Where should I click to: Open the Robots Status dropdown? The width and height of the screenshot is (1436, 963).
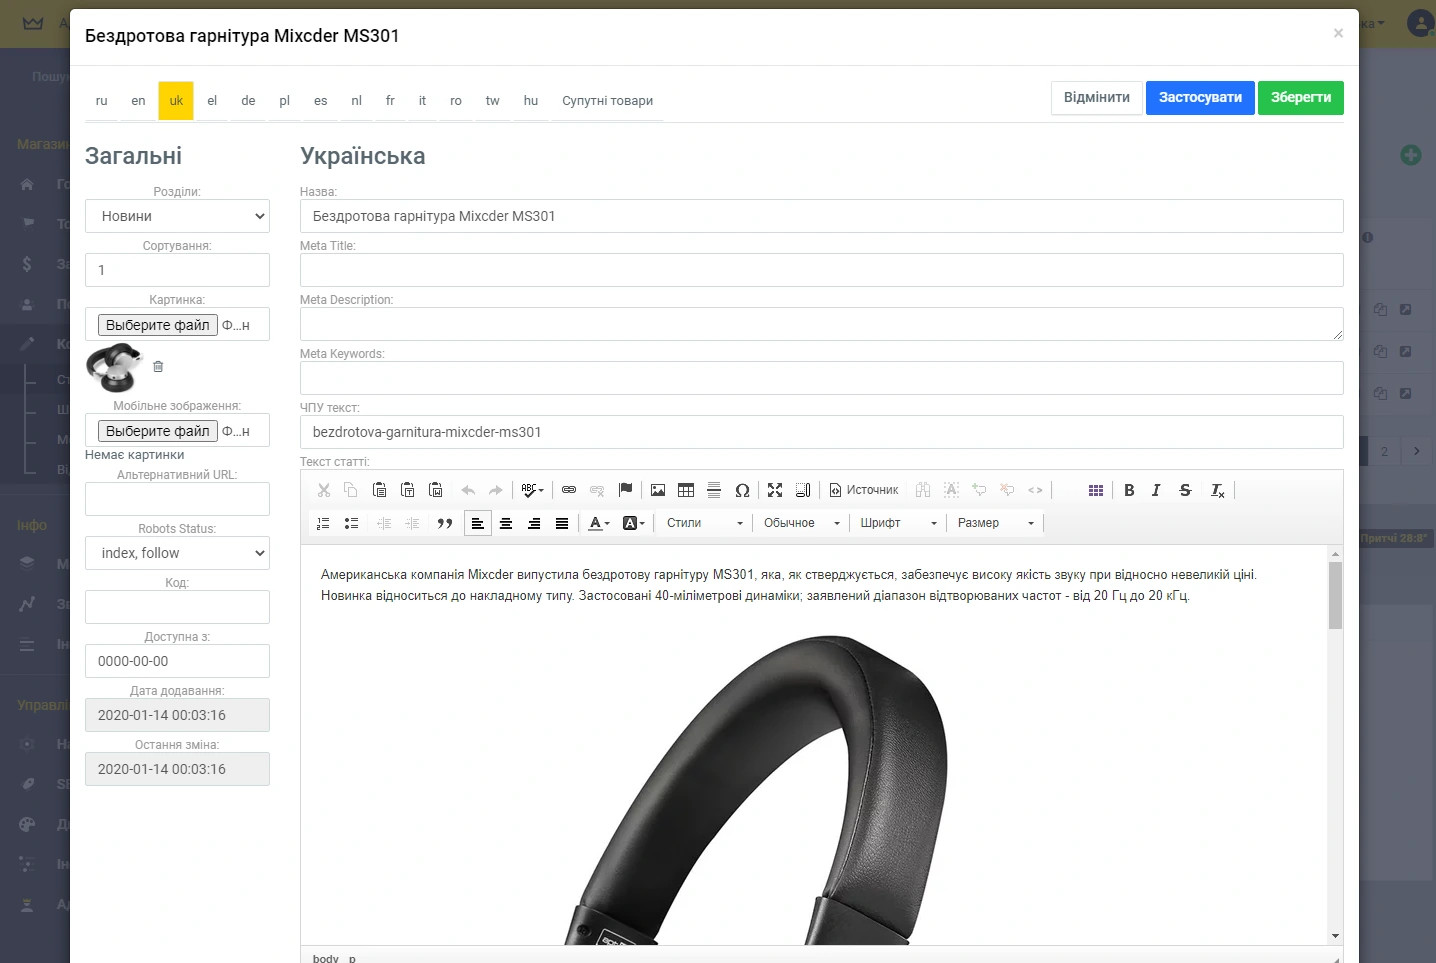coord(177,553)
